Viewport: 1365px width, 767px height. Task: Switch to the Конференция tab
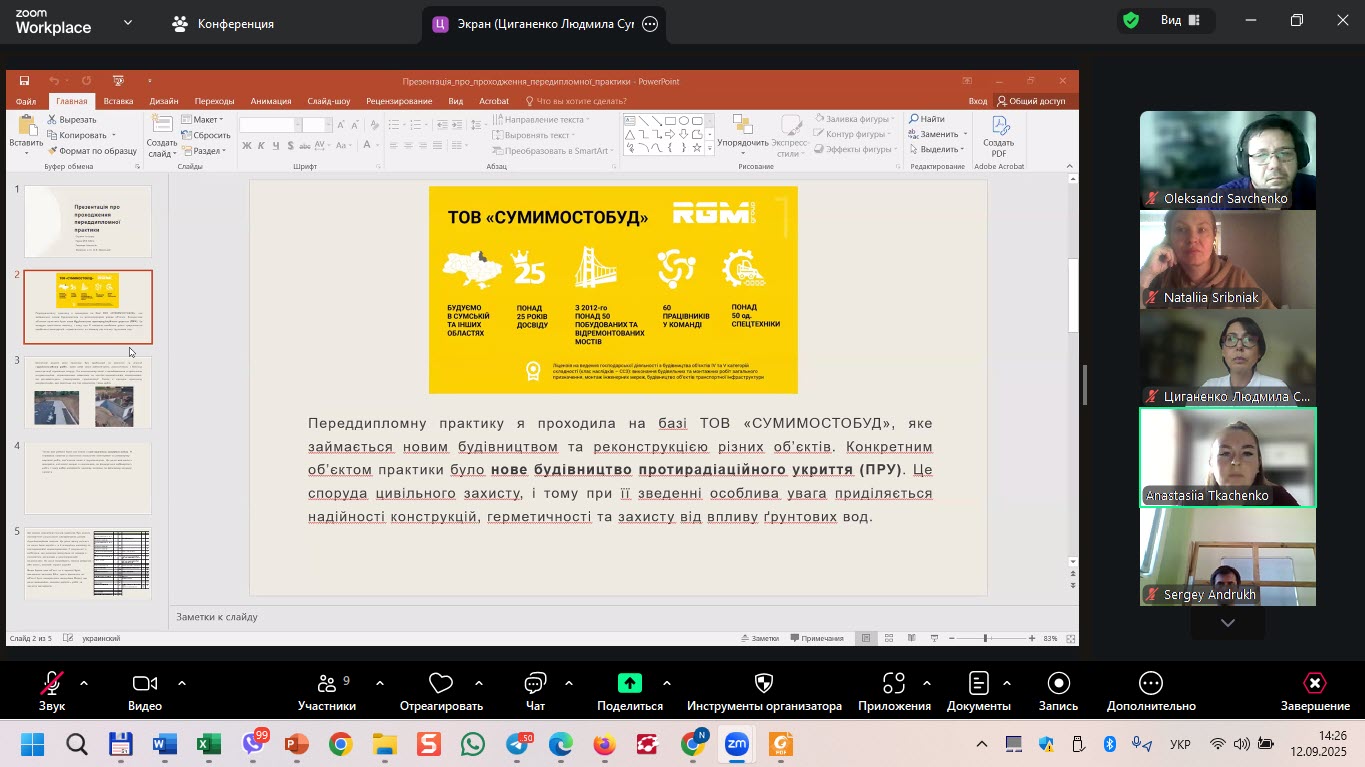click(222, 23)
